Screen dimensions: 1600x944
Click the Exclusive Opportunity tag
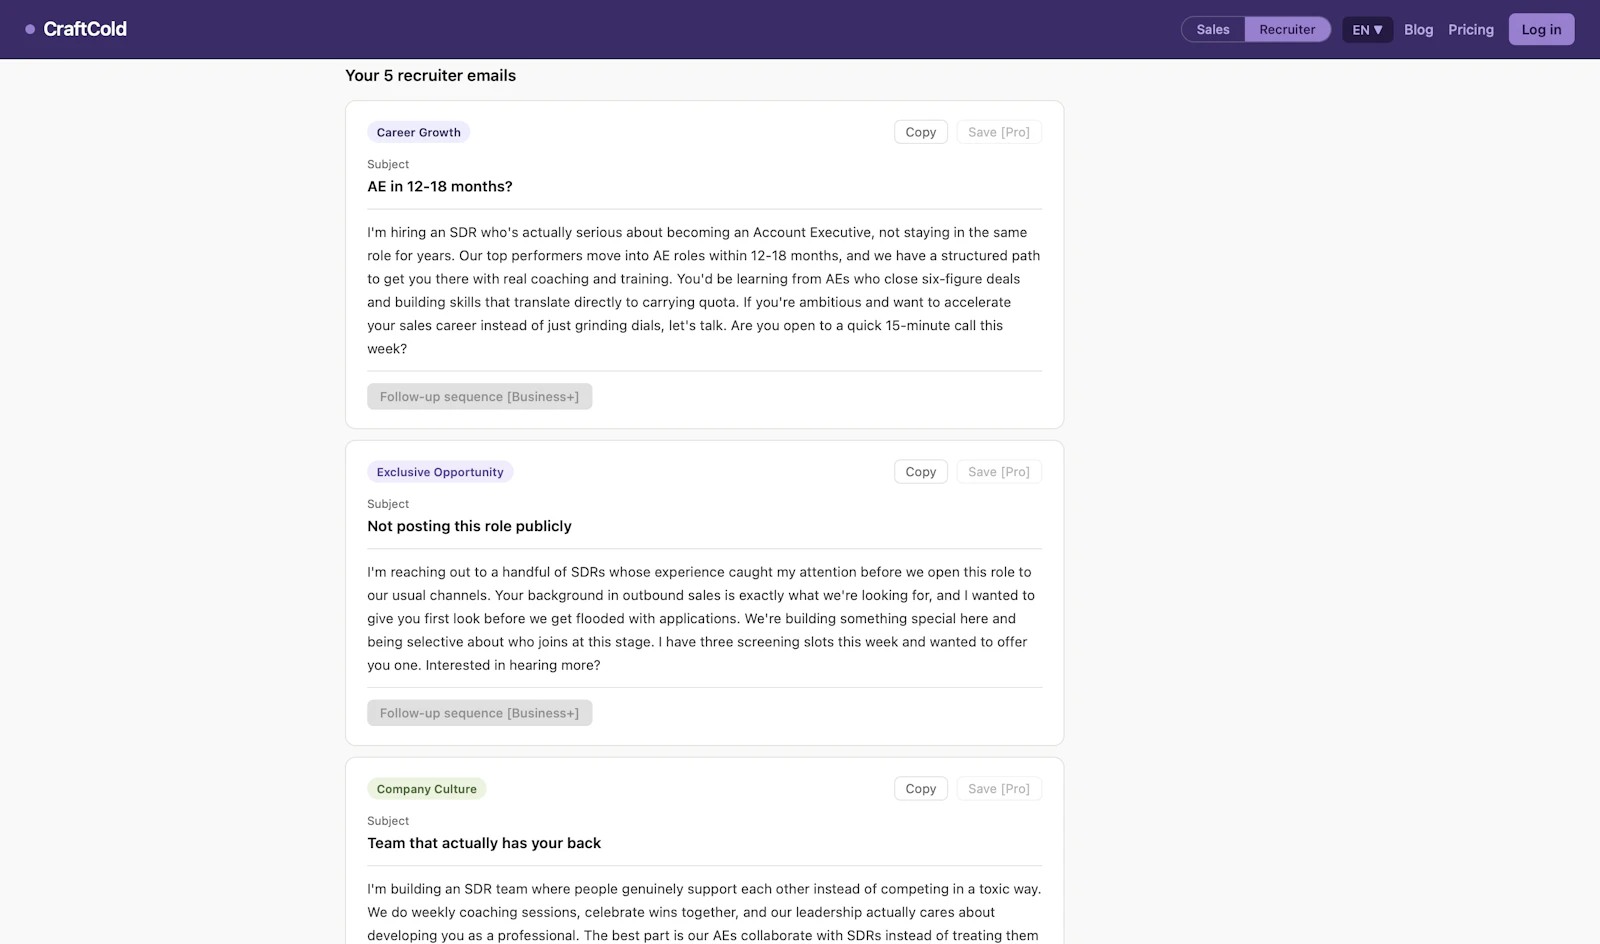click(440, 472)
